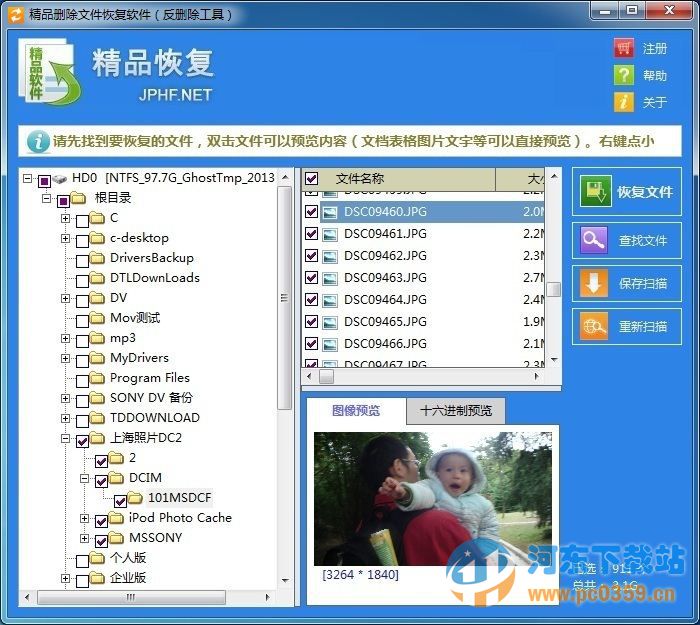This screenshot has width=700, height=625.
Task: Click the 恢复文件 button label
Action: (x=645, y=192)
